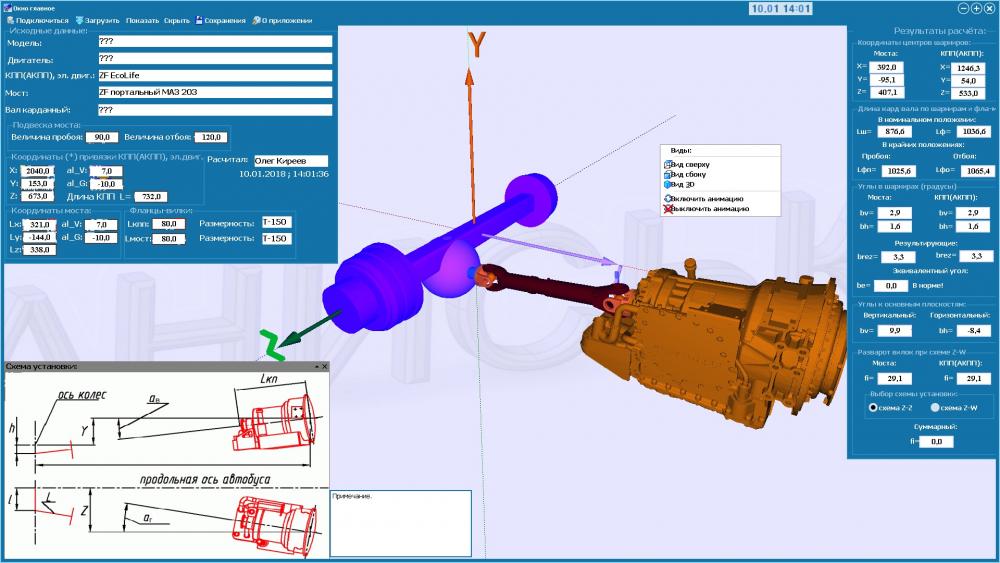1000x563 pixels.
Task: Click Размерность T-150 field in Lкпп row
Action: pyautogui.click(x=276, y=222)
